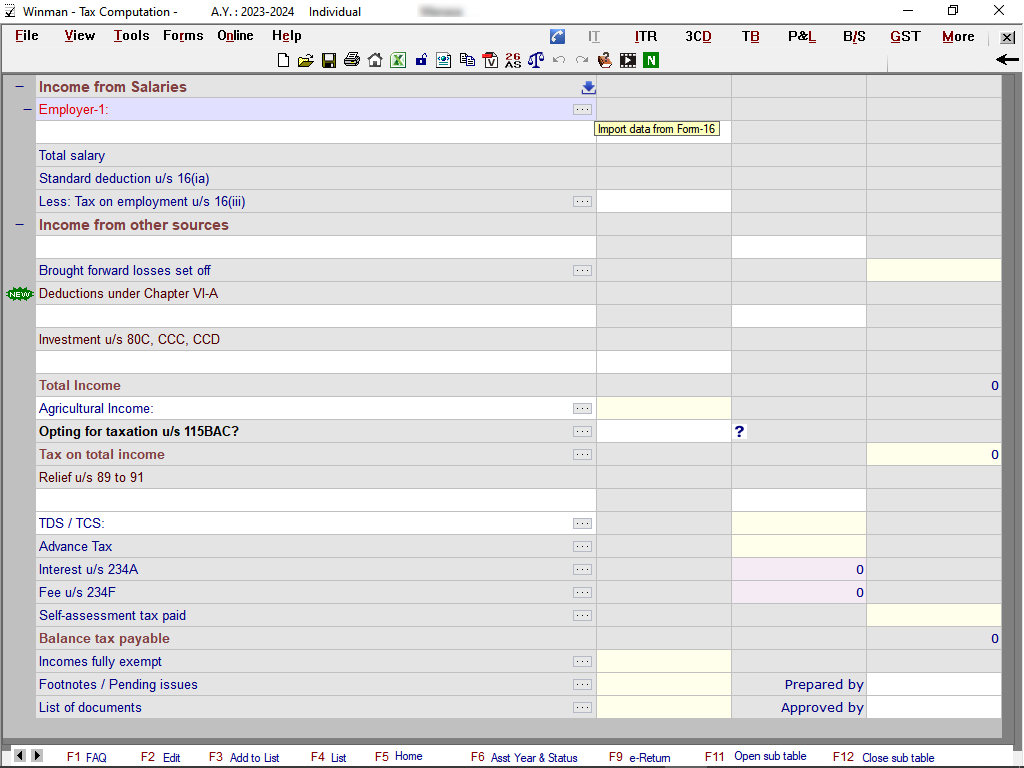Click the Print icon in toolbar
This screenshot has height=768, width=1024.
(x=351, y=60)
